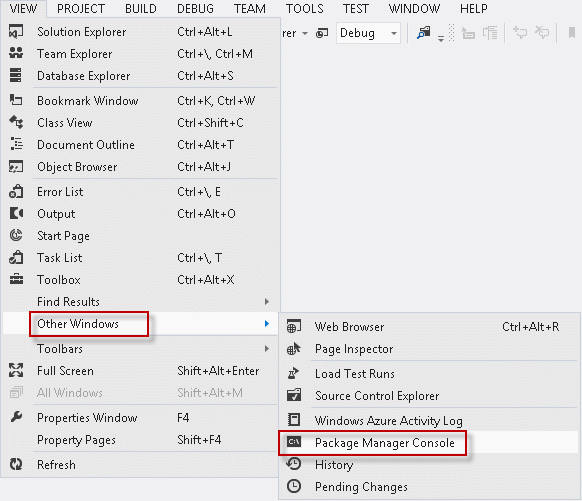Open the BUILD menu
The height and width of the screenshot is (501, 582).
point(141,8)
